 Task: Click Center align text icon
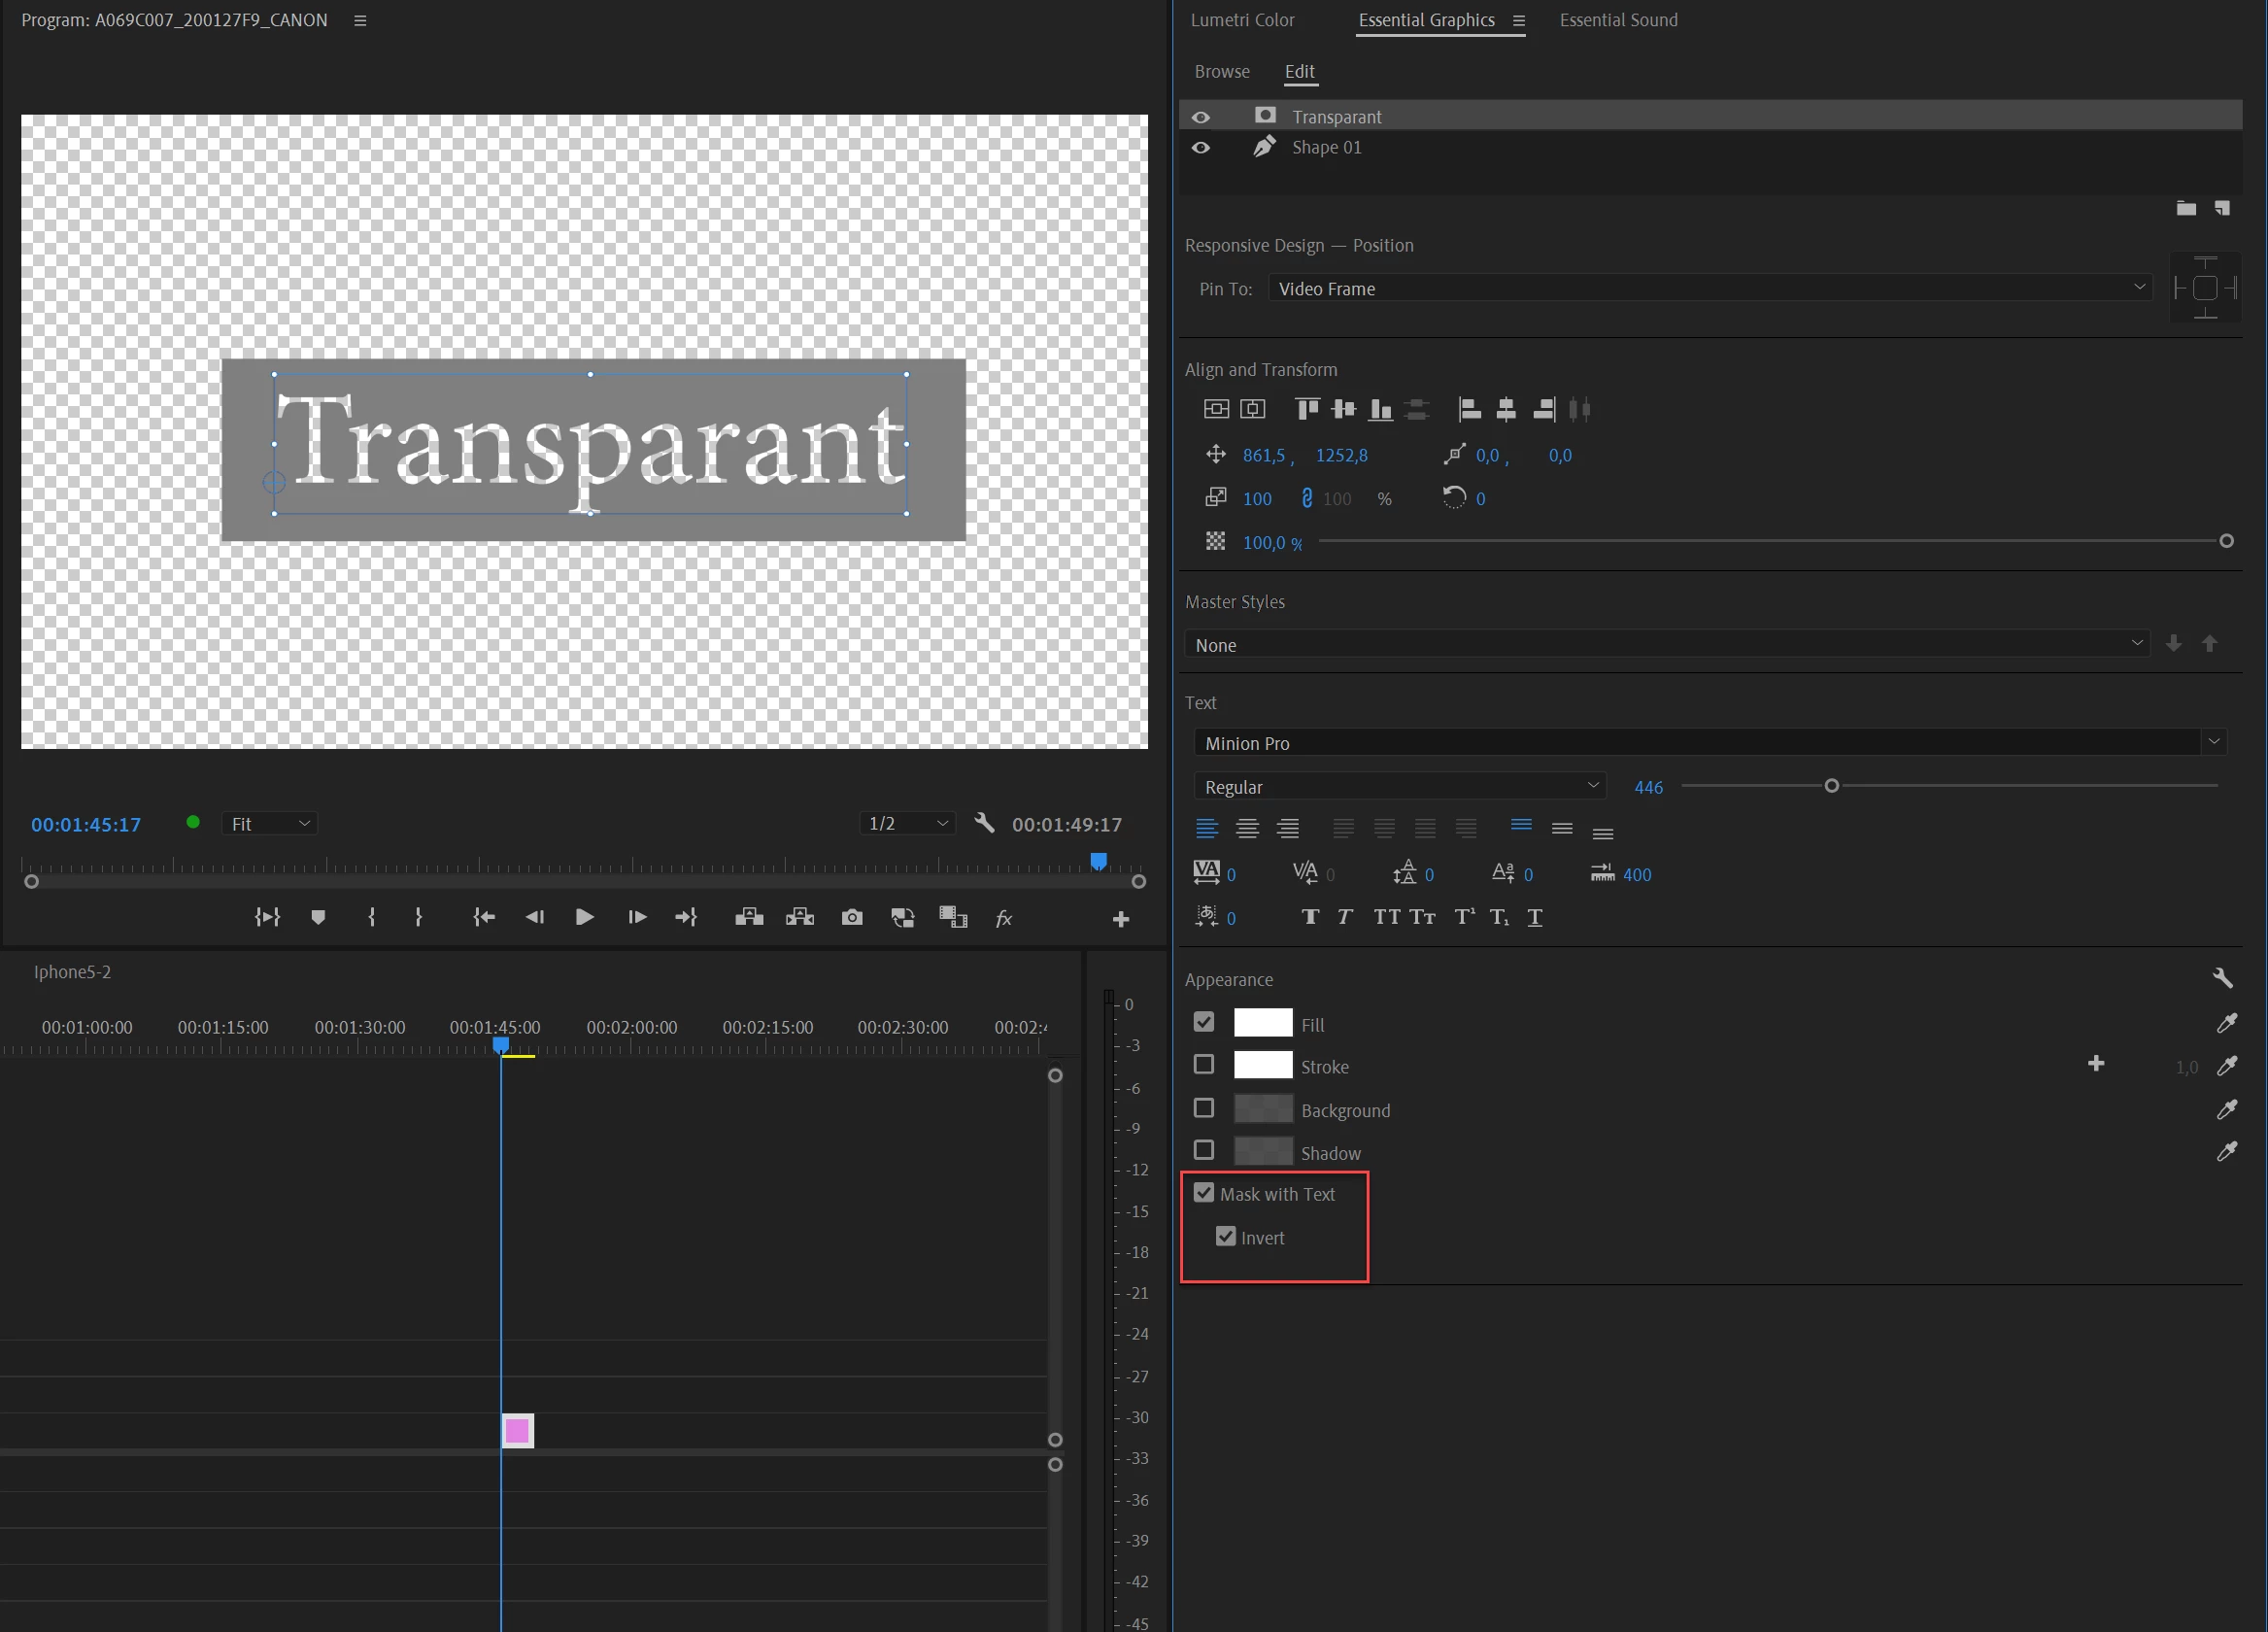[x=1247, y=828]
